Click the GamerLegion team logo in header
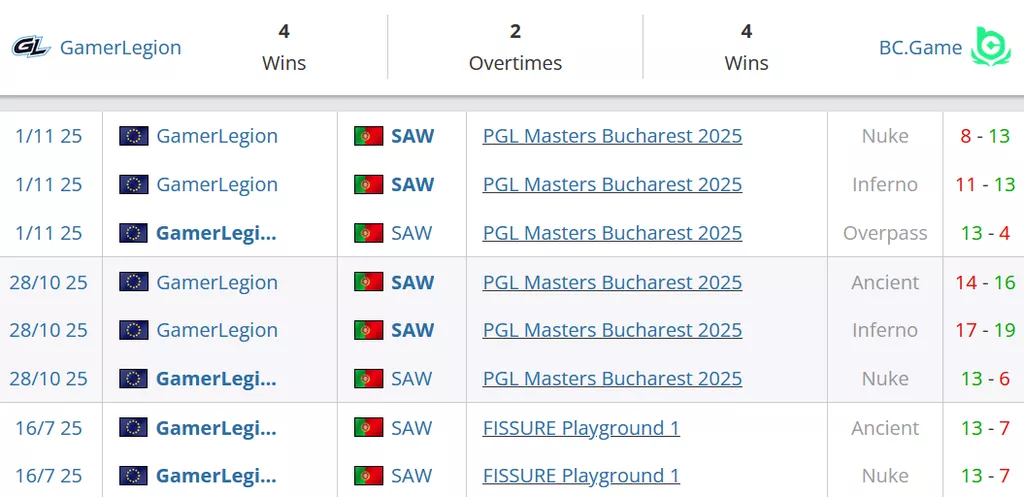The height and width of the screenshot is (497, 1024). point(31,47)
